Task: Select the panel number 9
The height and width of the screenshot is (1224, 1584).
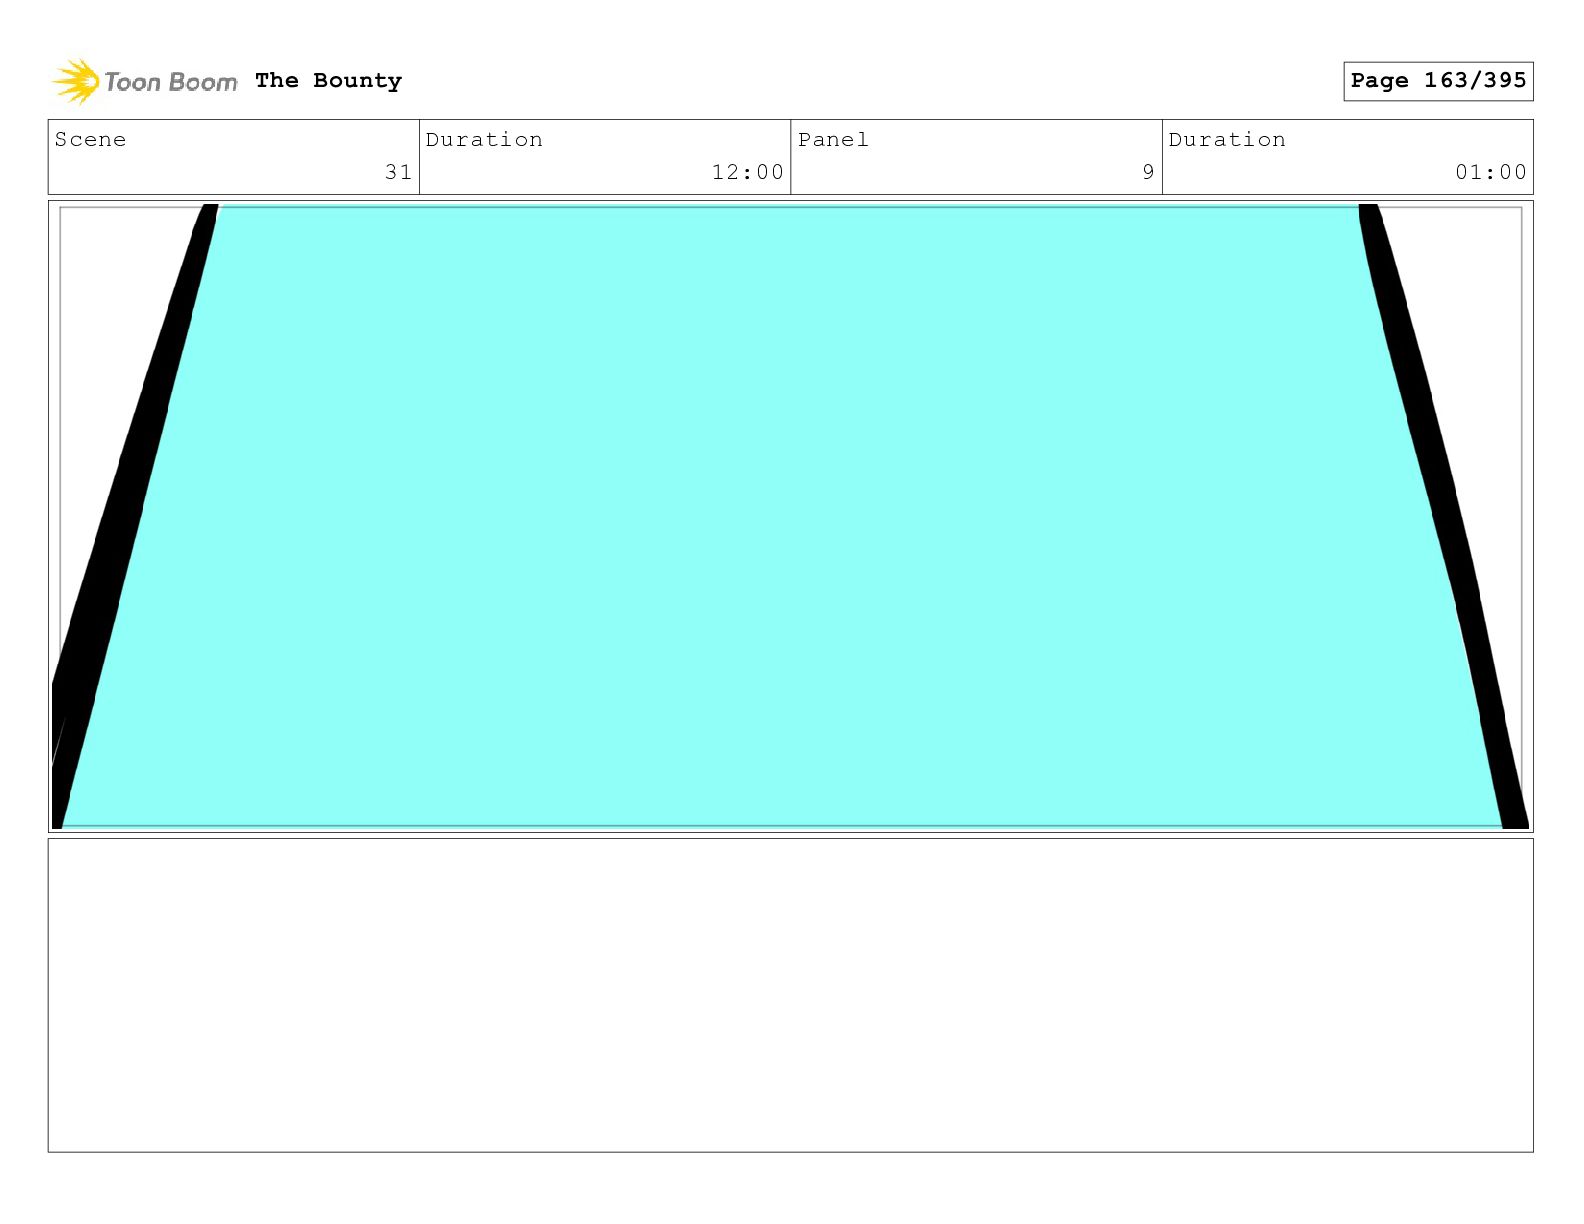Action: tap(1148, 172)
